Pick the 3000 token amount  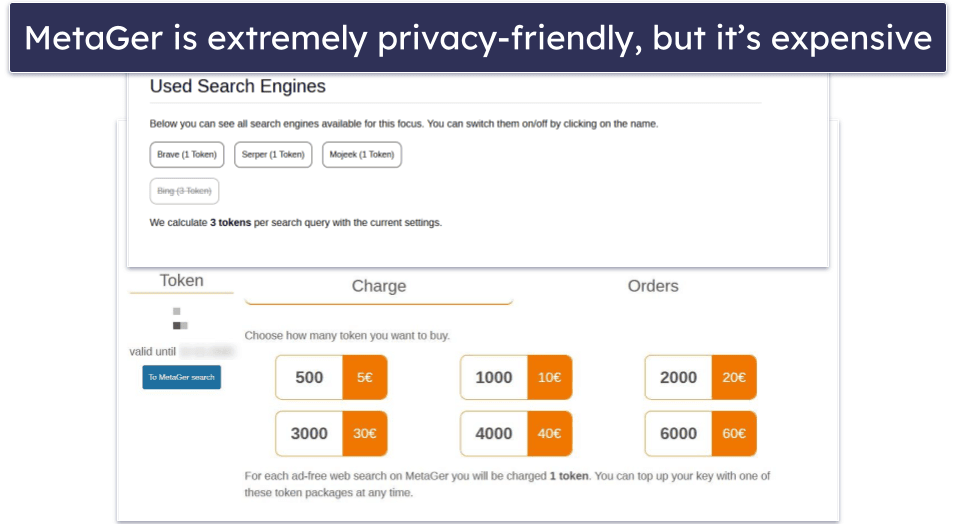[310, 434]
